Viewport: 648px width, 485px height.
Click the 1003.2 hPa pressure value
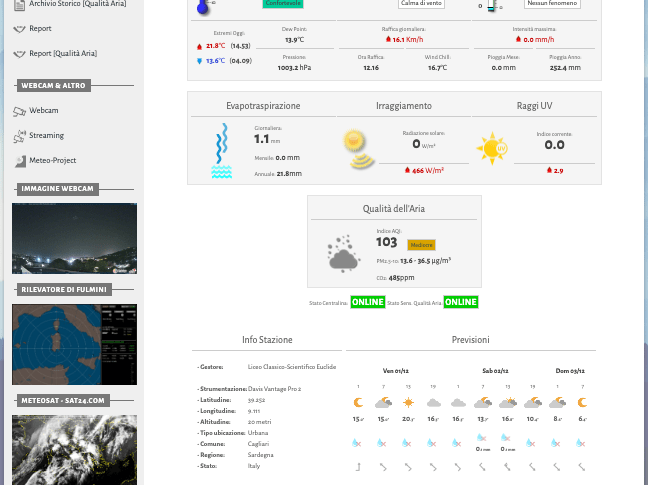(x=294, y=68)
